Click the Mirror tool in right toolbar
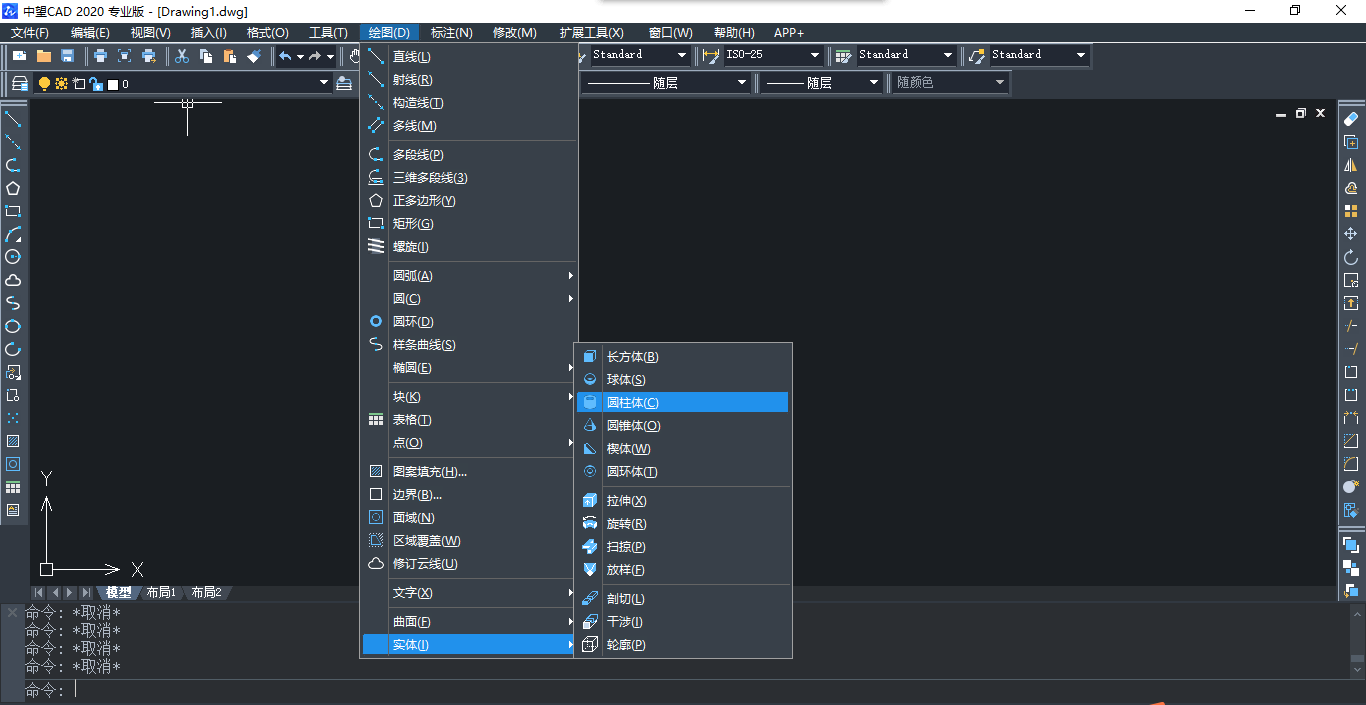 pyautogui.click(x=1351, y=165)
